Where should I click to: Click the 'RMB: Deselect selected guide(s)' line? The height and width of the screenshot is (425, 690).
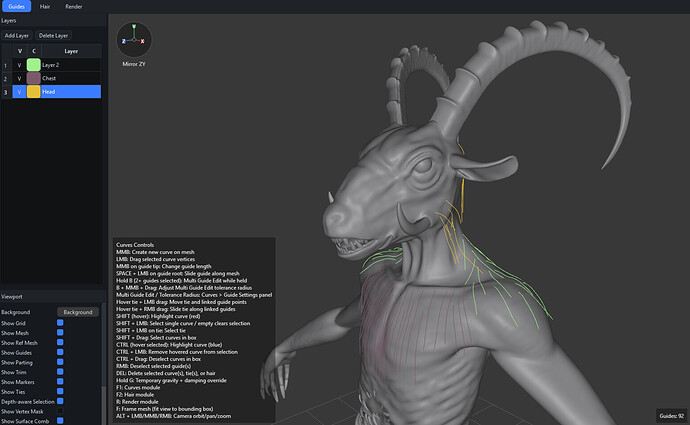coord(154,366)
